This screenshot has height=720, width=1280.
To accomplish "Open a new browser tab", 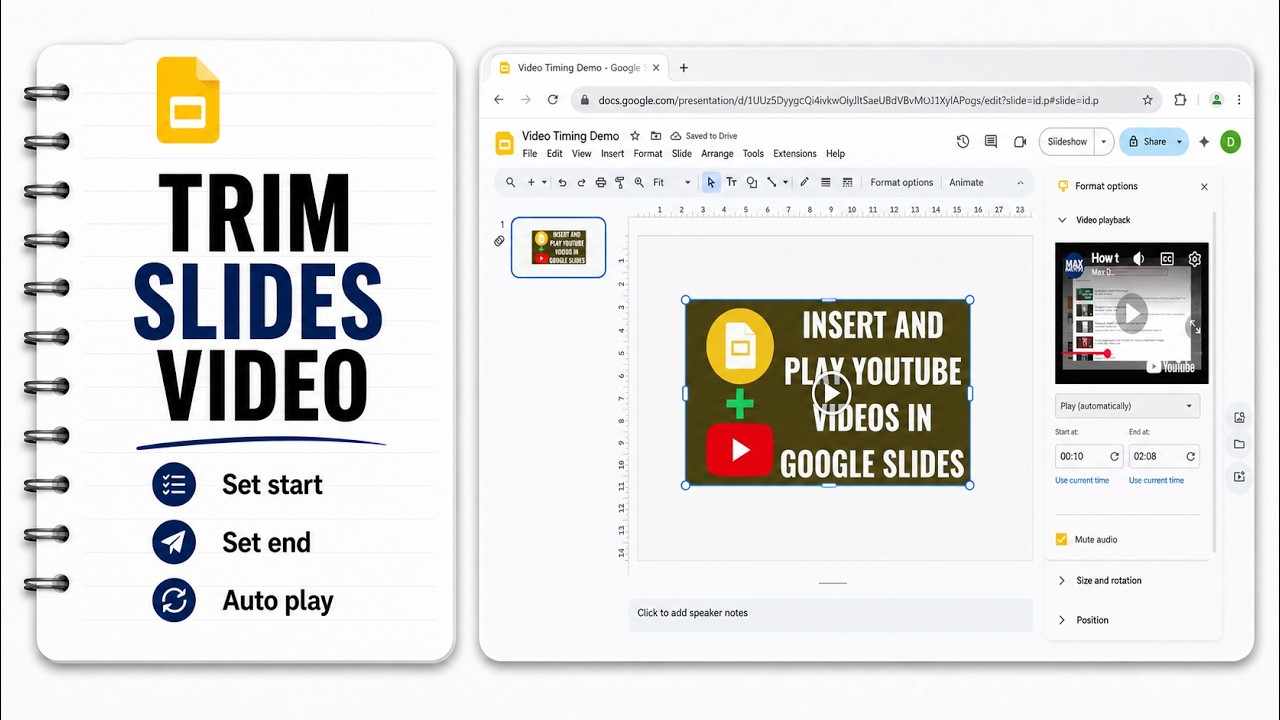I will tap(684, 68).
